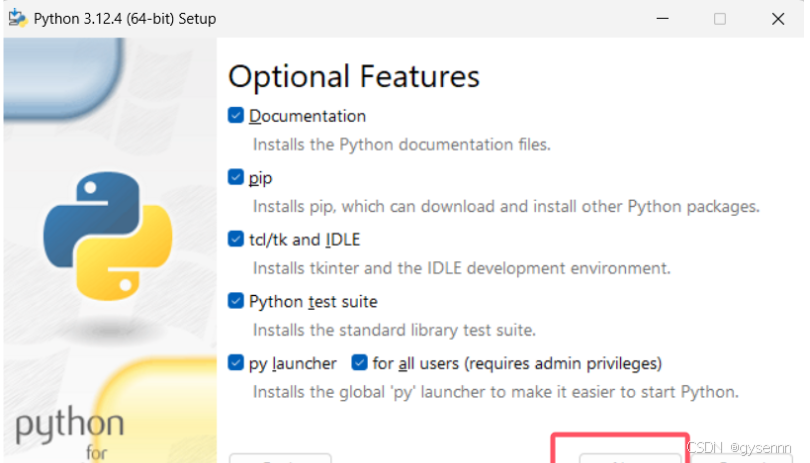Click the Python logo graphic
This screenshot has width=810, height=463.
108,236
